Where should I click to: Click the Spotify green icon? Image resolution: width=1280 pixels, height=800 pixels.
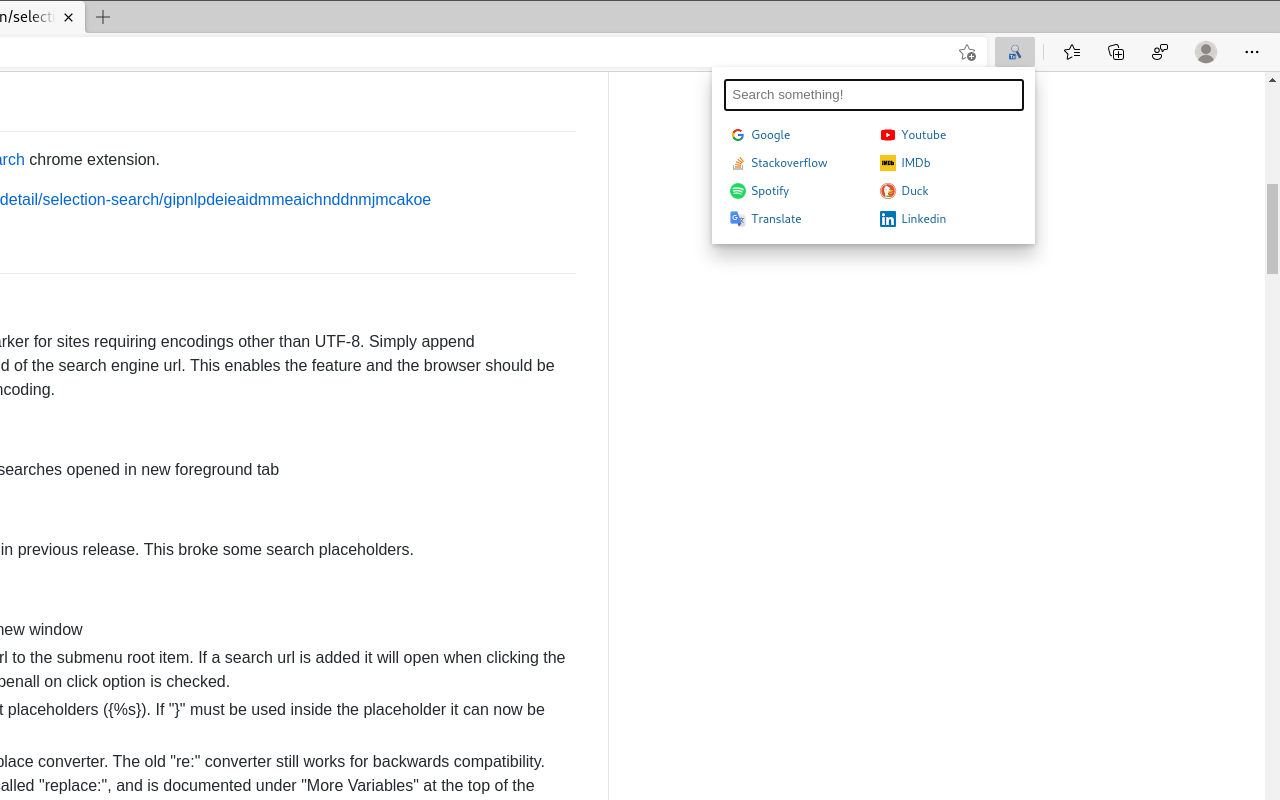point(738,191)
